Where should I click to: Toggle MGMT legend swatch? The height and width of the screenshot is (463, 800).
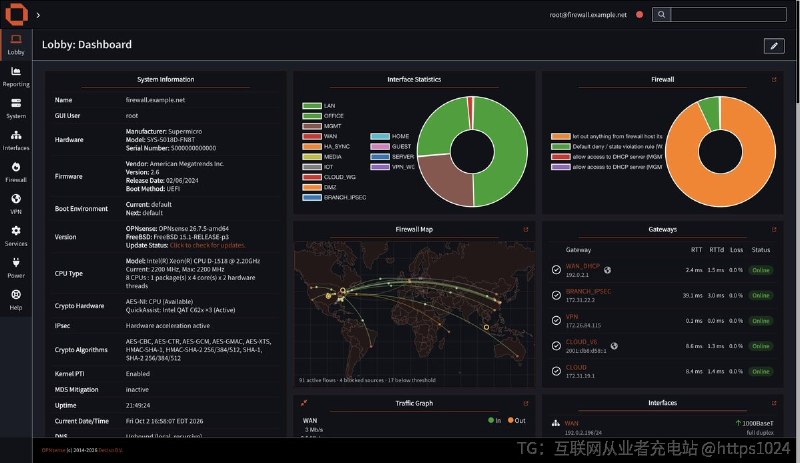(x=312, y=126)
